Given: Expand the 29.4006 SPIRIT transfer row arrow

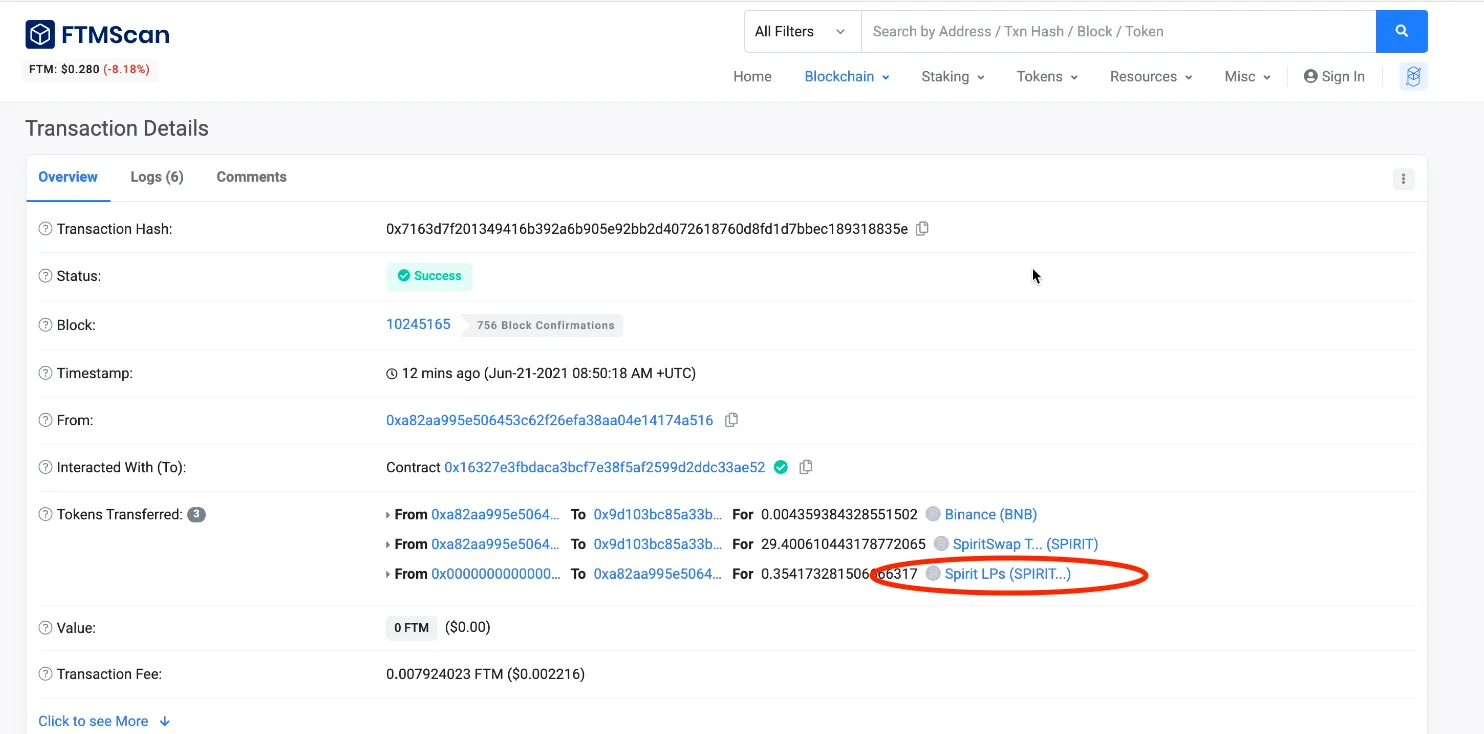Looking at the screenshot, I should coord(388,545).
